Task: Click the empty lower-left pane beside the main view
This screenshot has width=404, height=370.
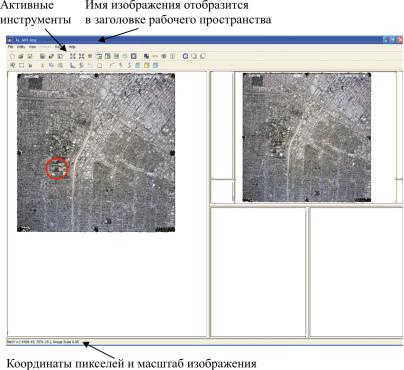Action: [258, 272]
